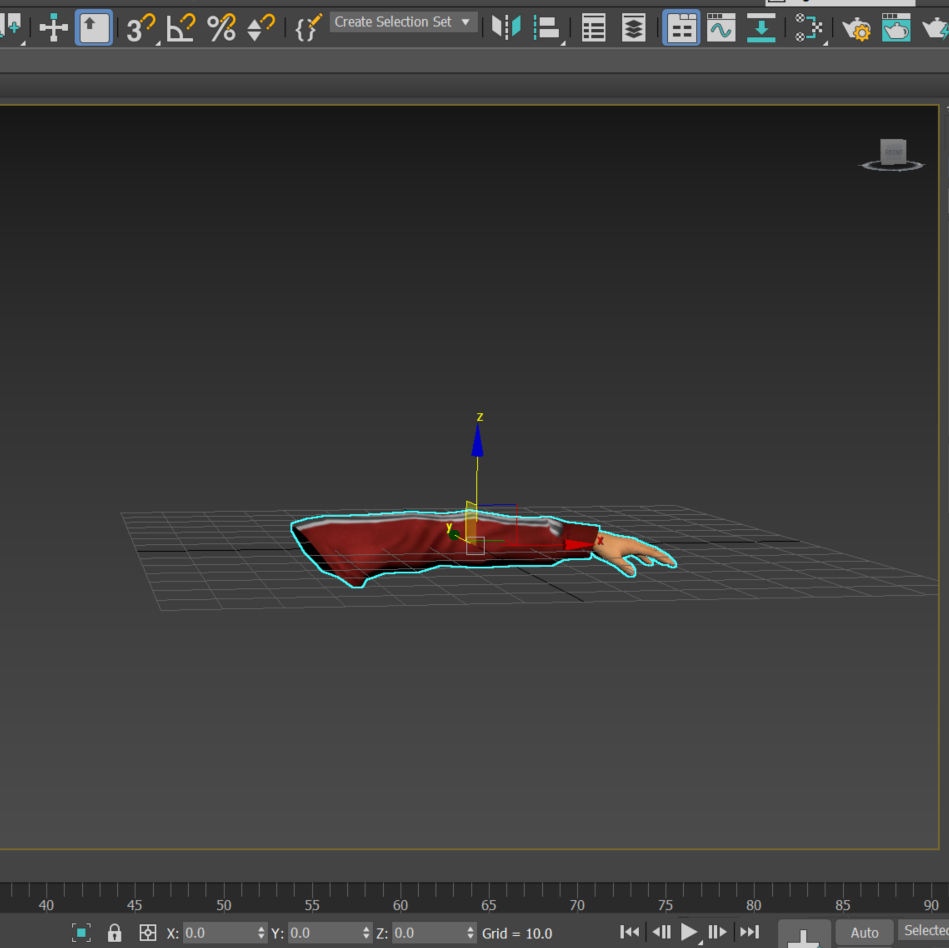This screenshot has width=949, height=948.
Task: Click the X coordinate input field
Action: tap(219, 933)
